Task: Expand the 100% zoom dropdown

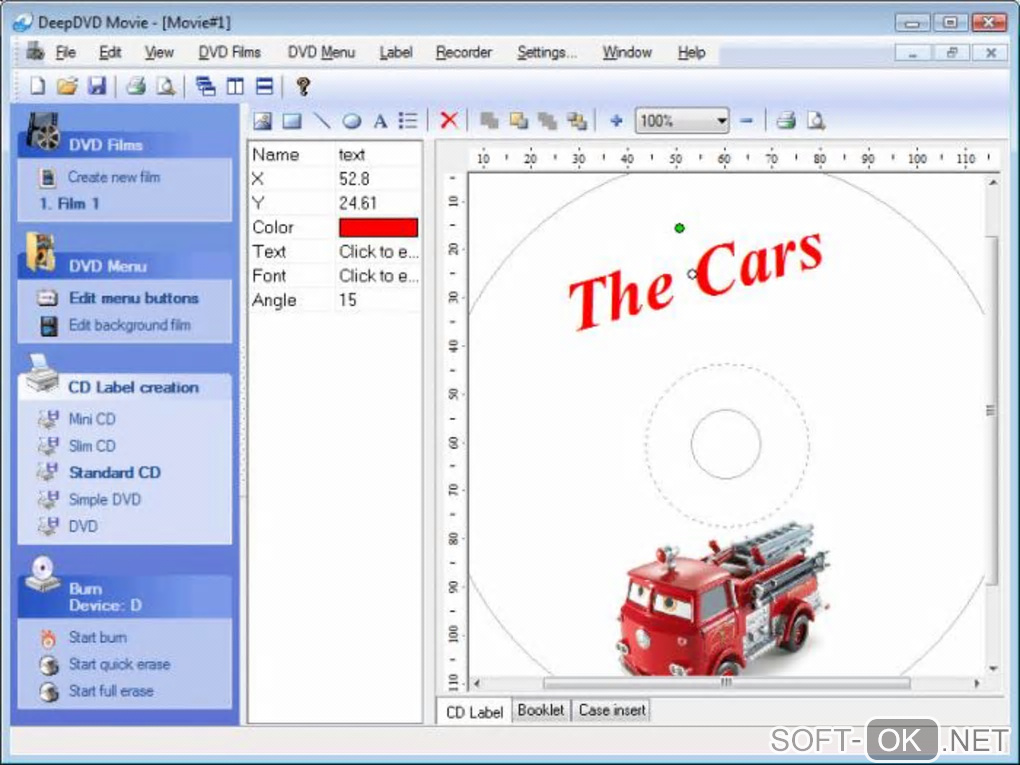Action: click(721, 121)
